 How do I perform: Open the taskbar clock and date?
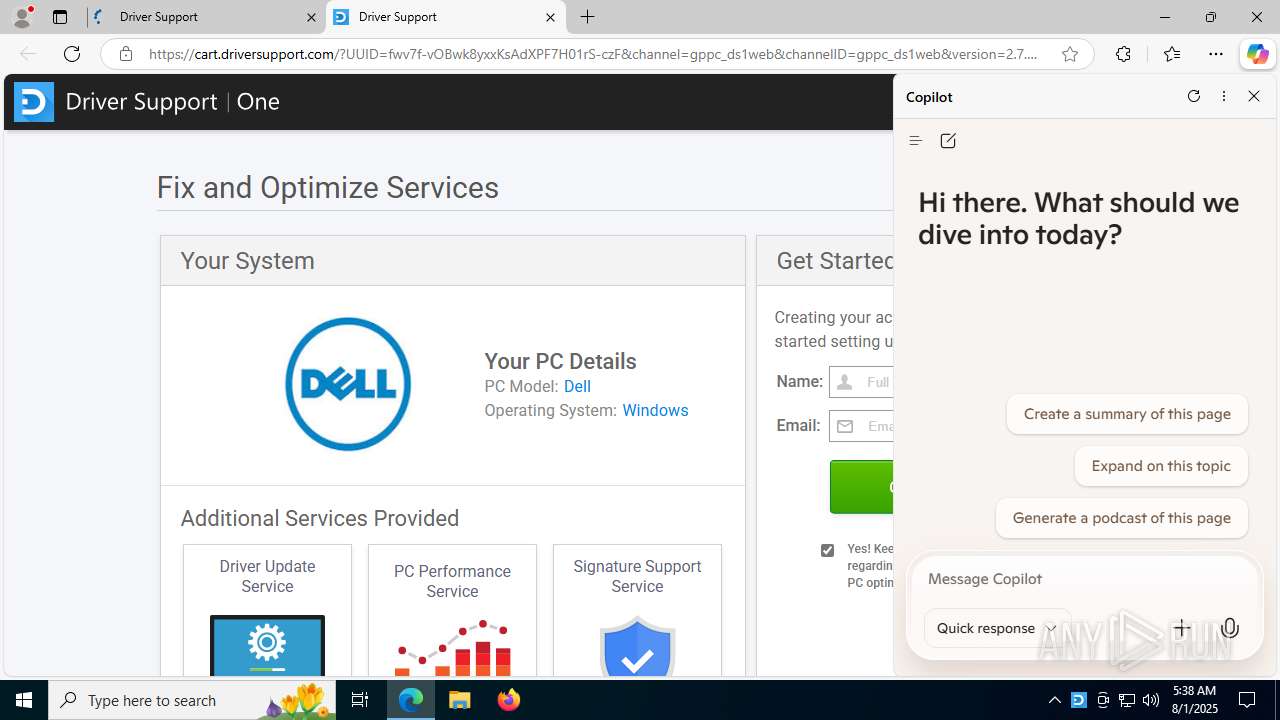click(x=1194, y=700)
